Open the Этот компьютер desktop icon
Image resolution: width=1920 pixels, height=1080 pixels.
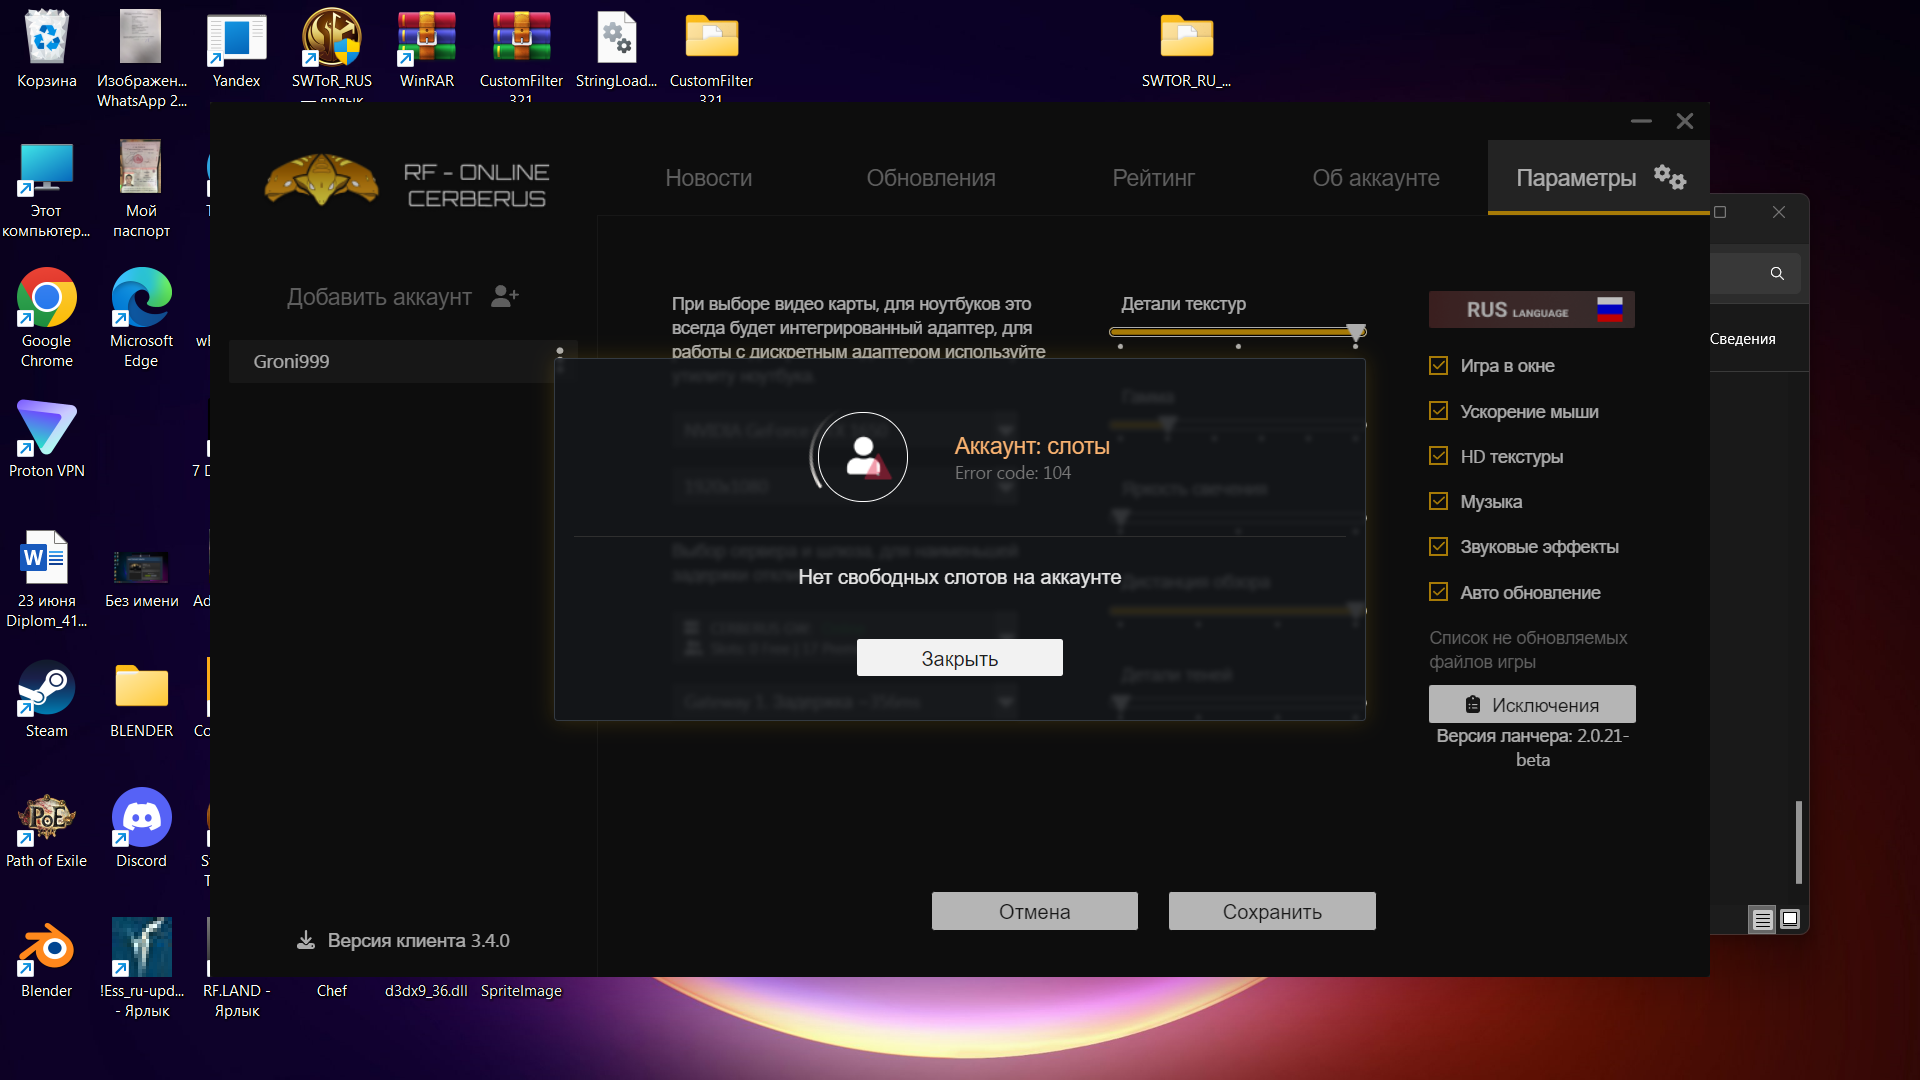(x=46, y=168)
